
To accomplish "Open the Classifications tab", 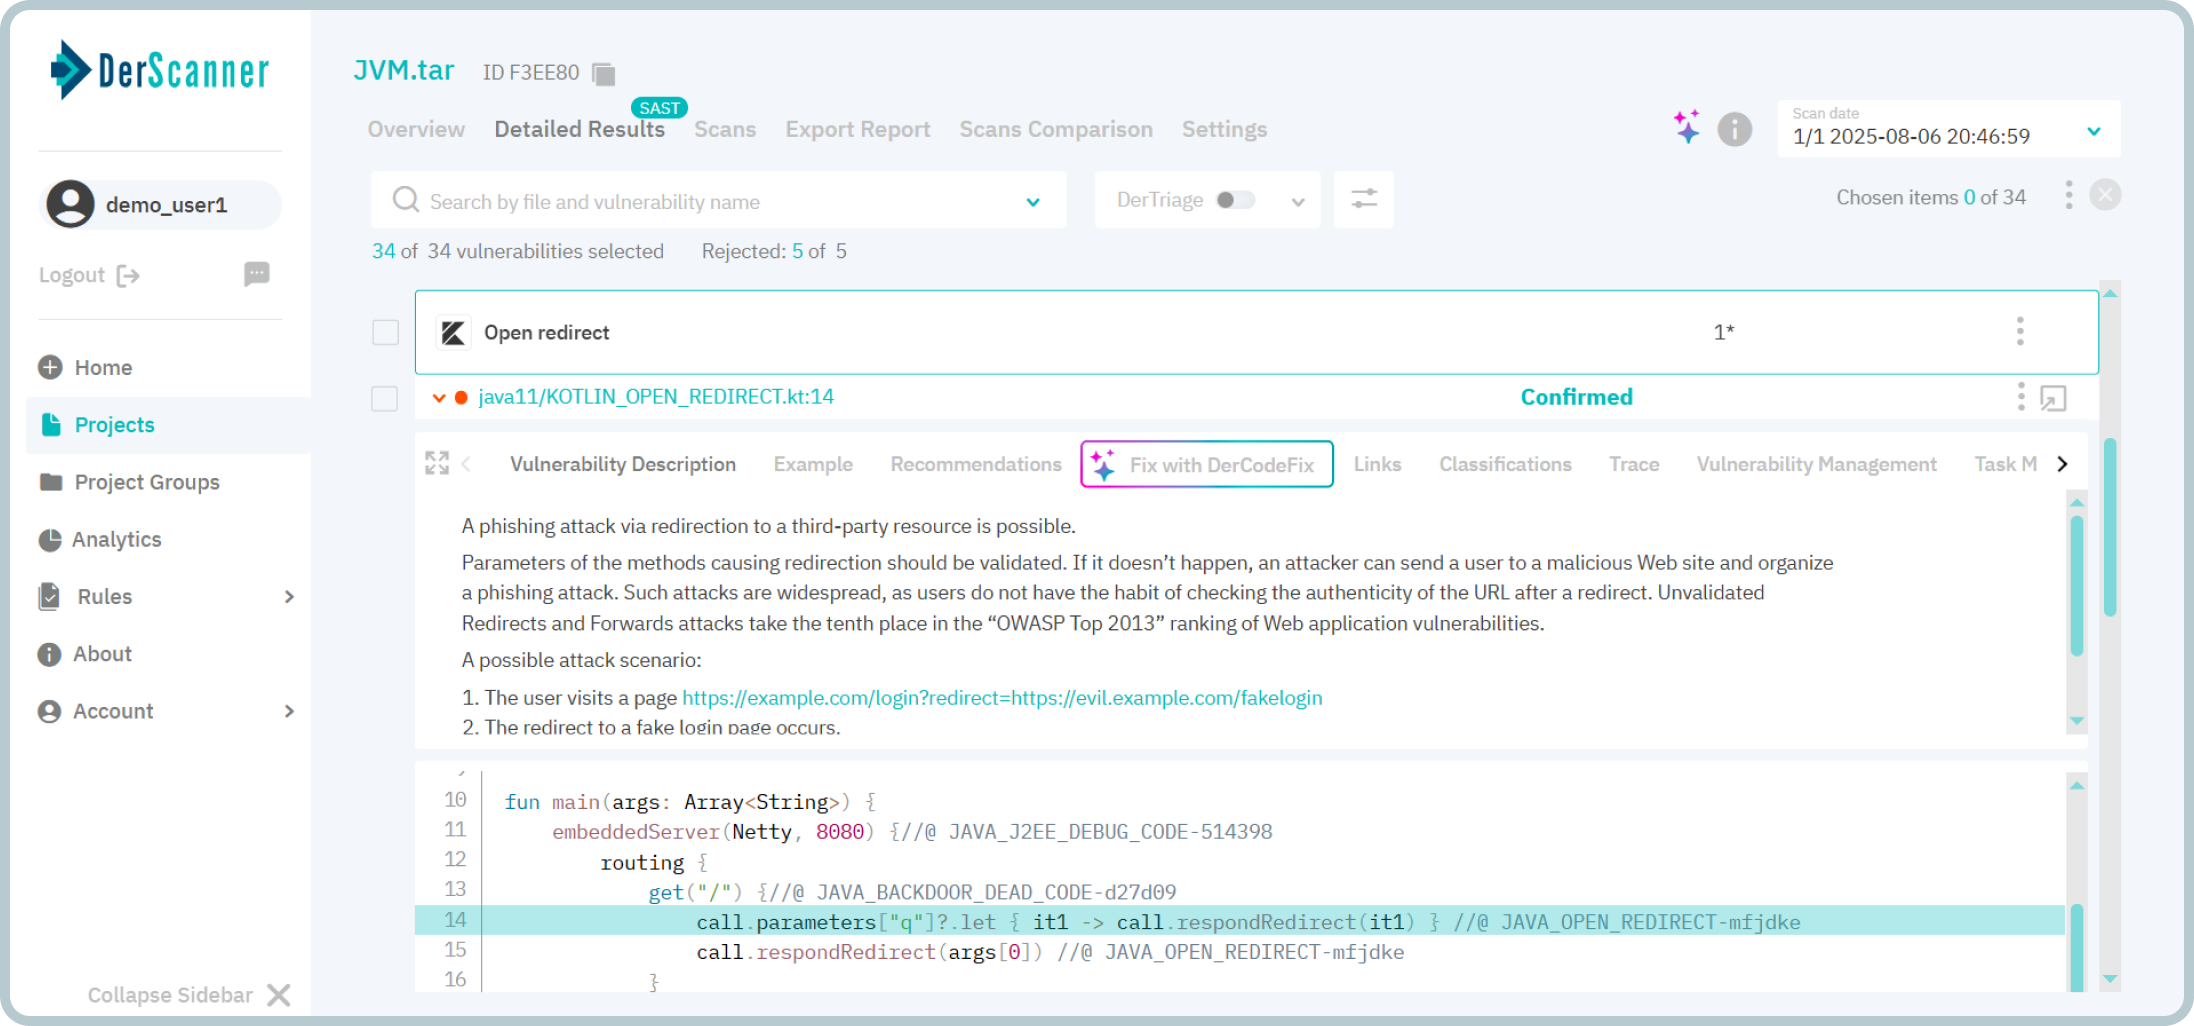I will [x=1505, y=464].
